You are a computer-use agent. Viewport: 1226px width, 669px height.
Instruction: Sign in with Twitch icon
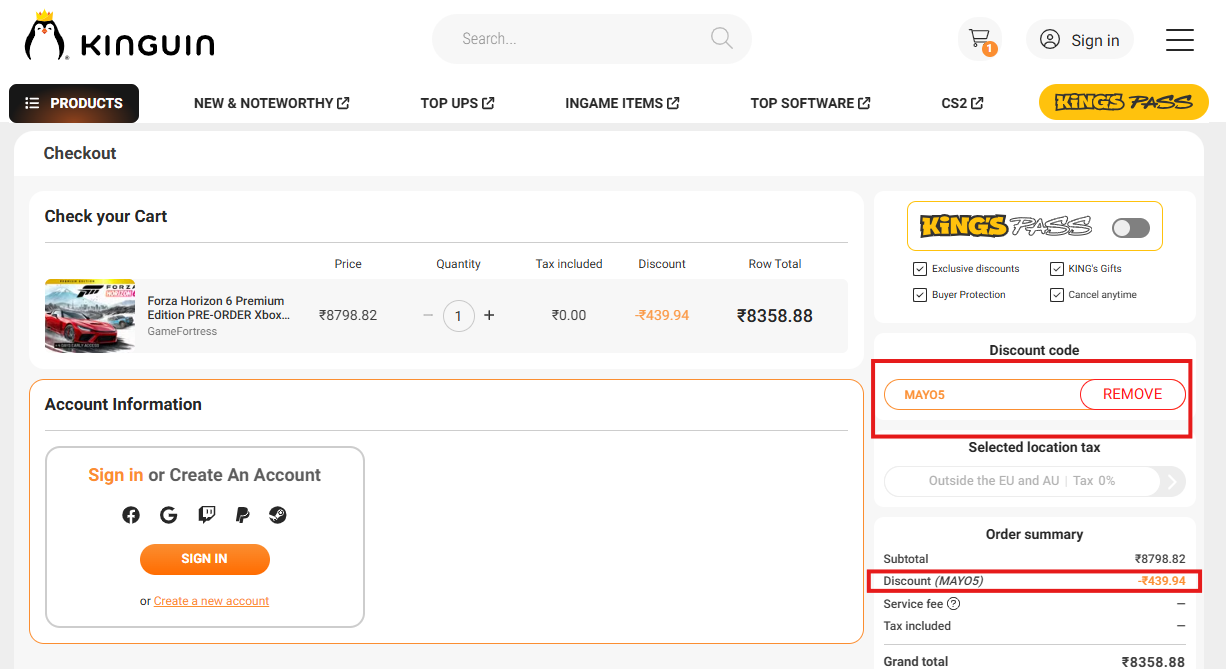pyautogui.click(x=206, y=515)
